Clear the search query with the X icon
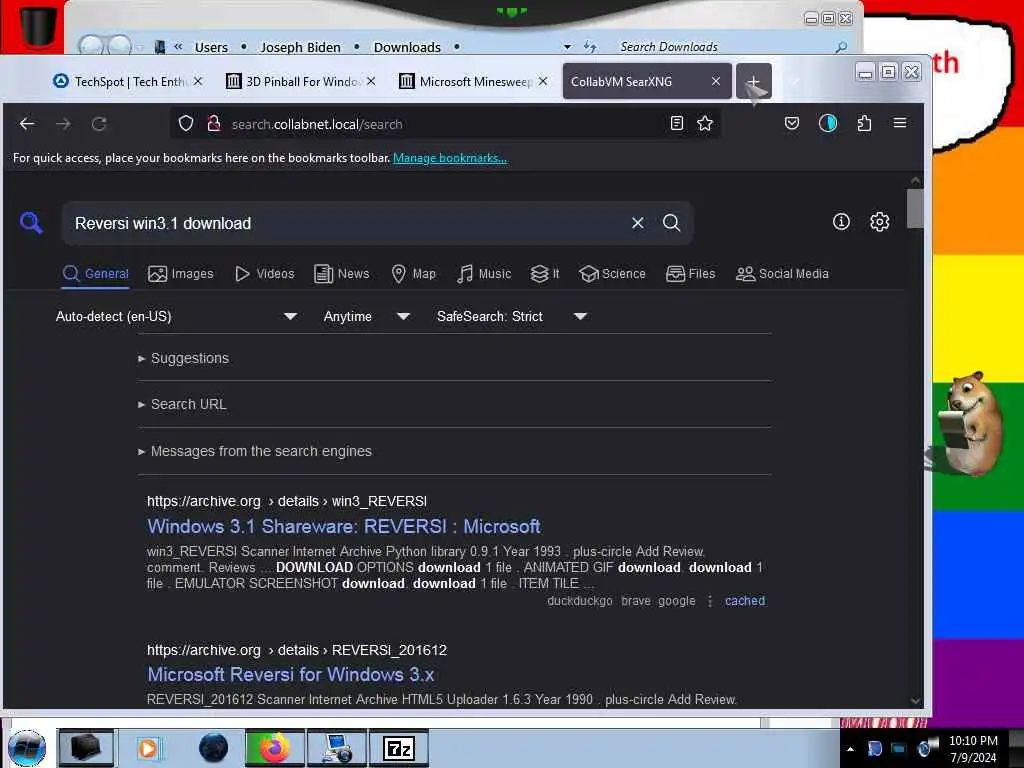 638,223
